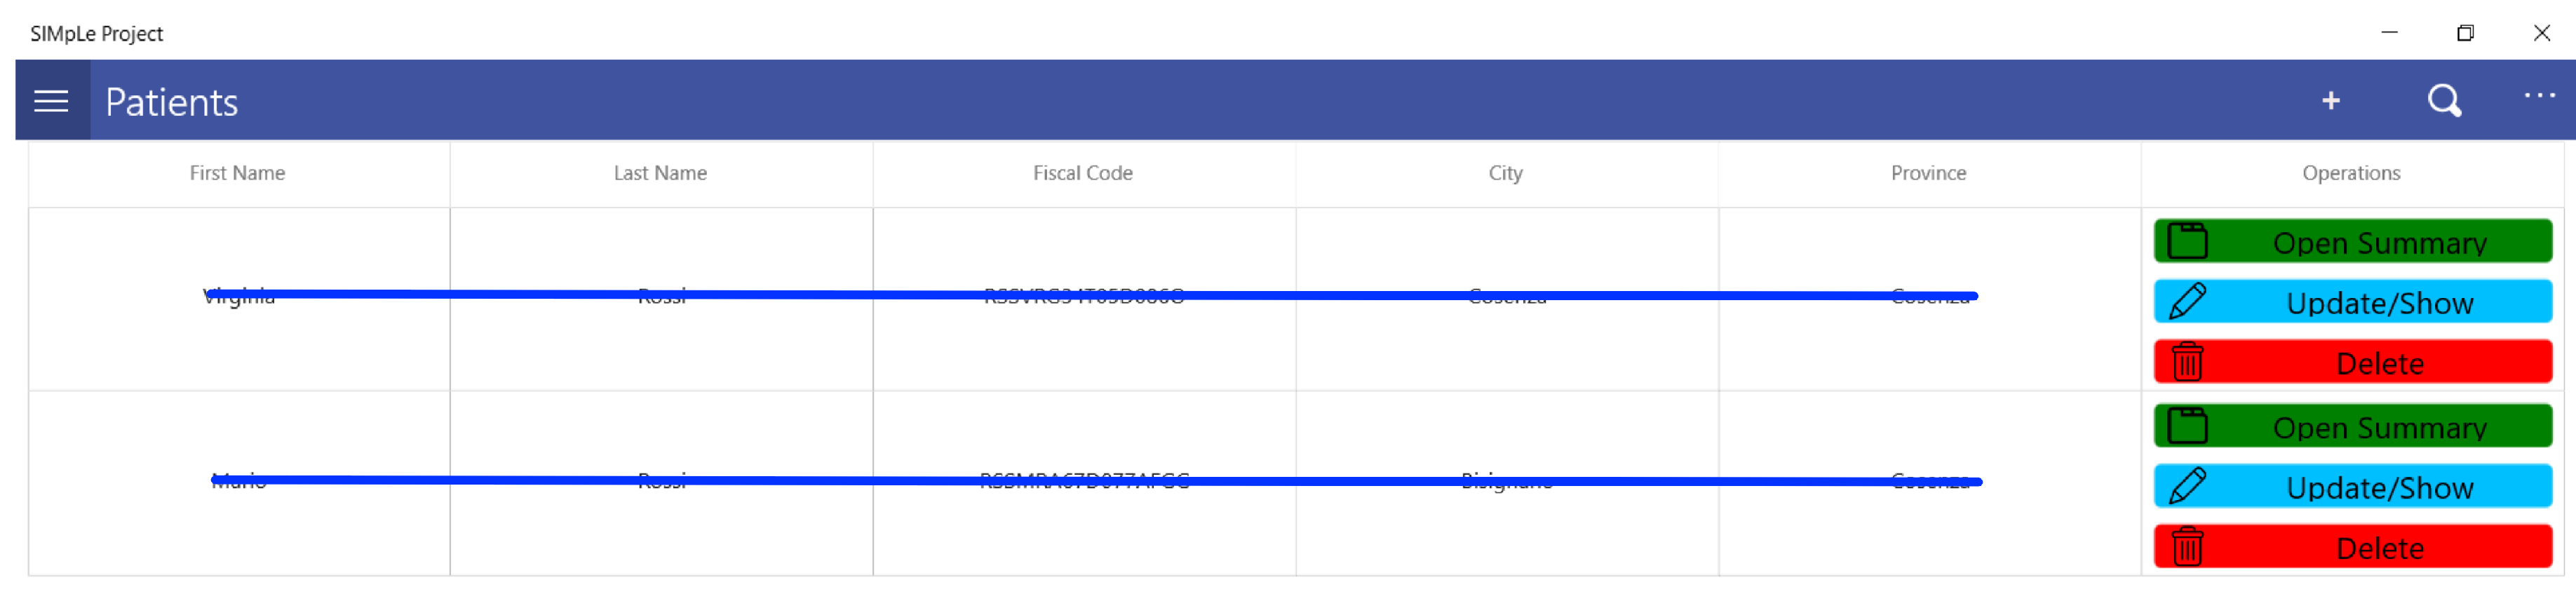
Task: Select the first patient's fiscal code cell
Action: click(x=1084, y=296)
